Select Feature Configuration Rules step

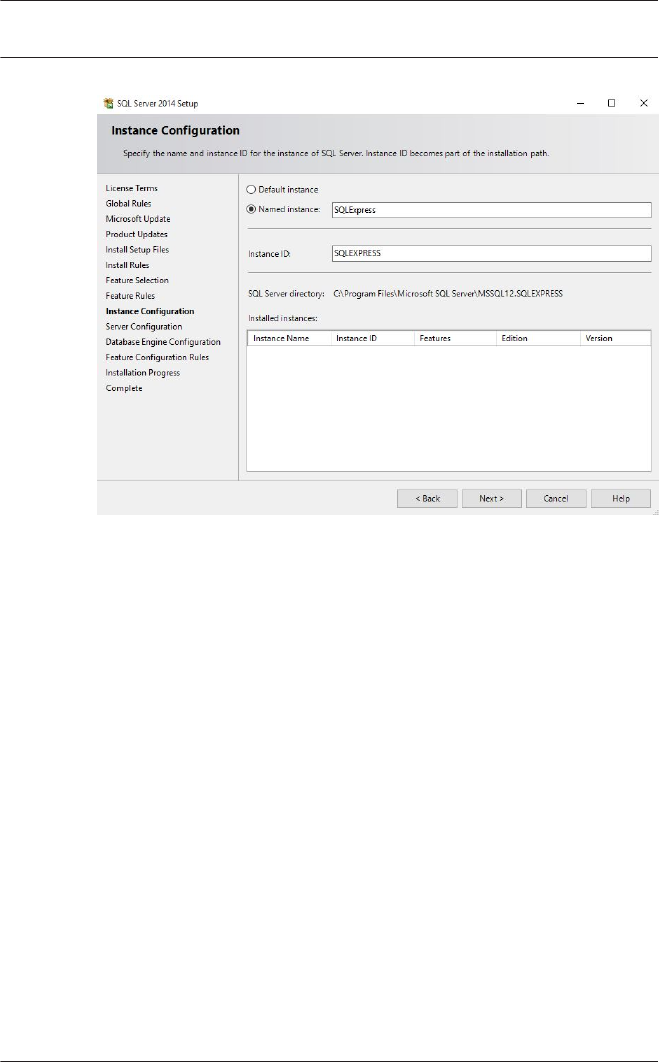(157, 358)
